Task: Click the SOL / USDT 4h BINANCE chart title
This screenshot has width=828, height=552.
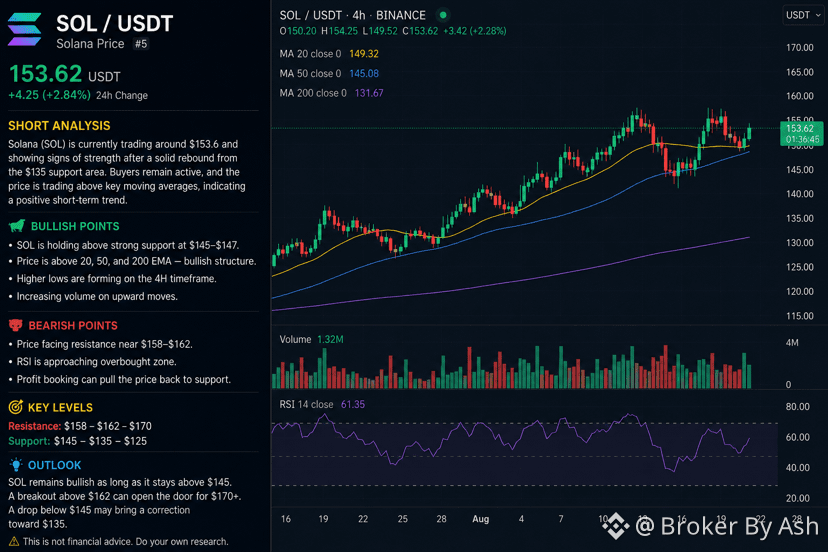Action: [352, 15]
